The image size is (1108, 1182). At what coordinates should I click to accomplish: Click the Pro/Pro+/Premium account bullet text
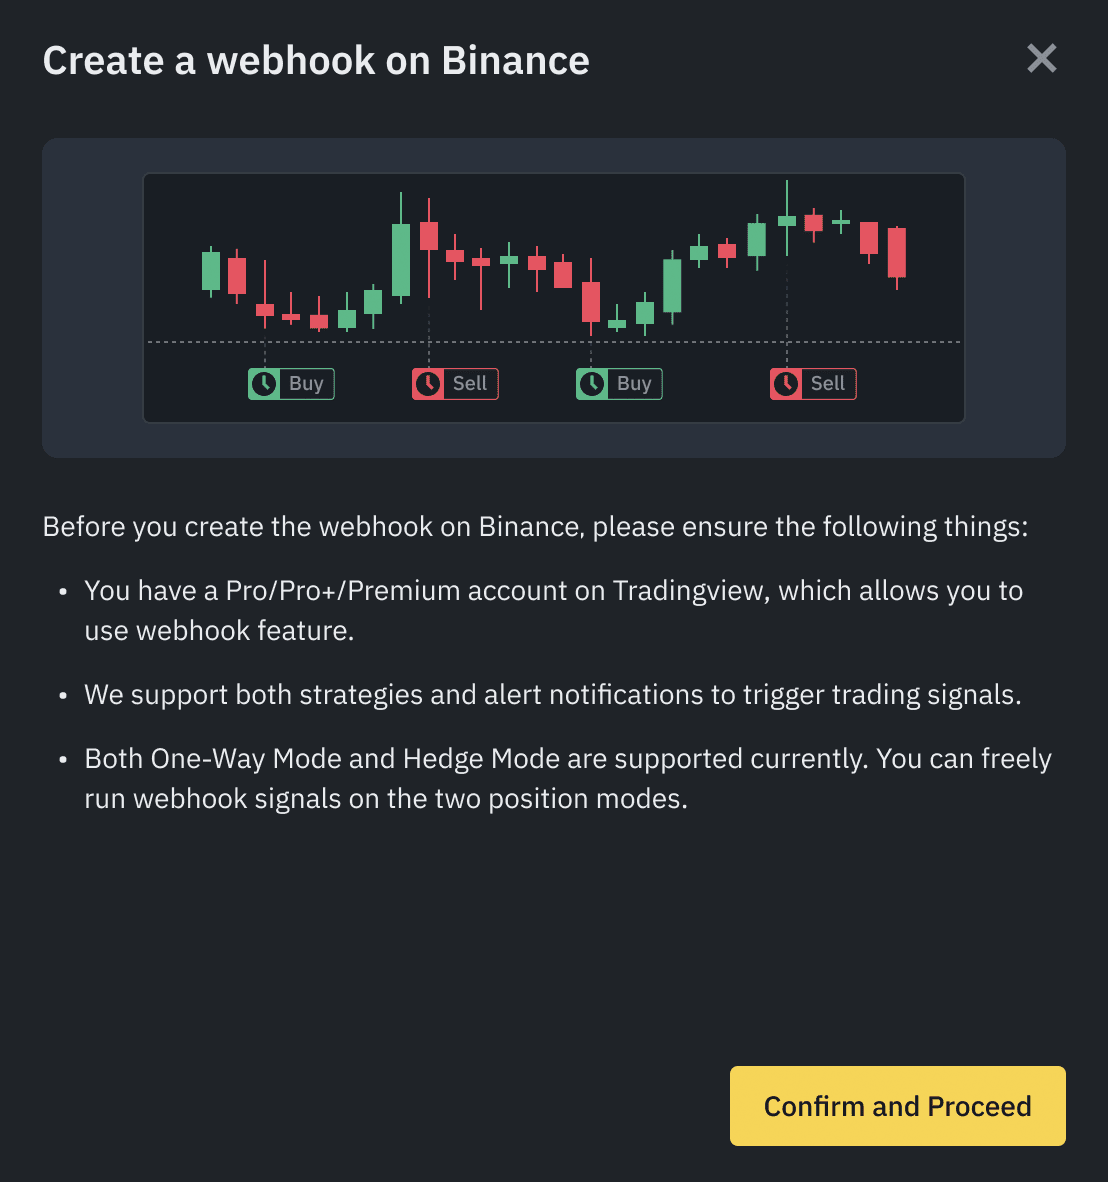point(553,611)
